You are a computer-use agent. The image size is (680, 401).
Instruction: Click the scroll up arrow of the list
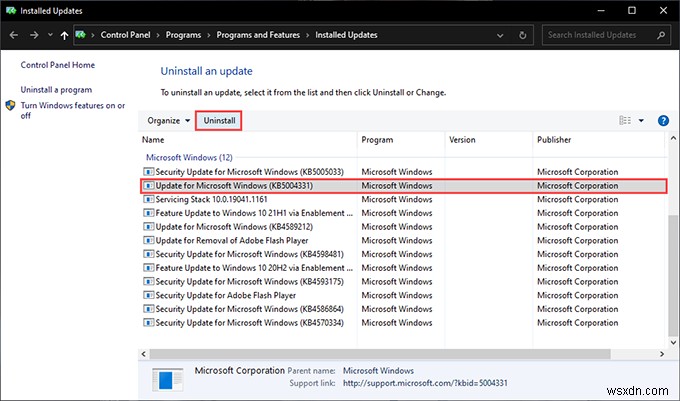pyautogui.click(x=673, y=138)
